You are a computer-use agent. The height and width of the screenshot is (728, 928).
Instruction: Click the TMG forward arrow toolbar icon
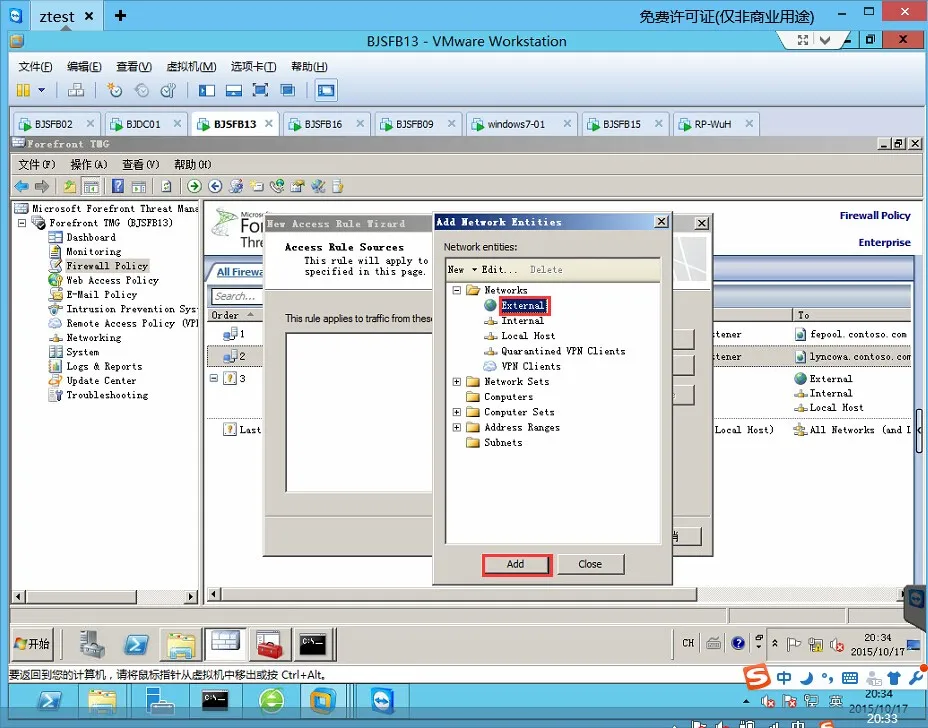[x=42, y=186]
